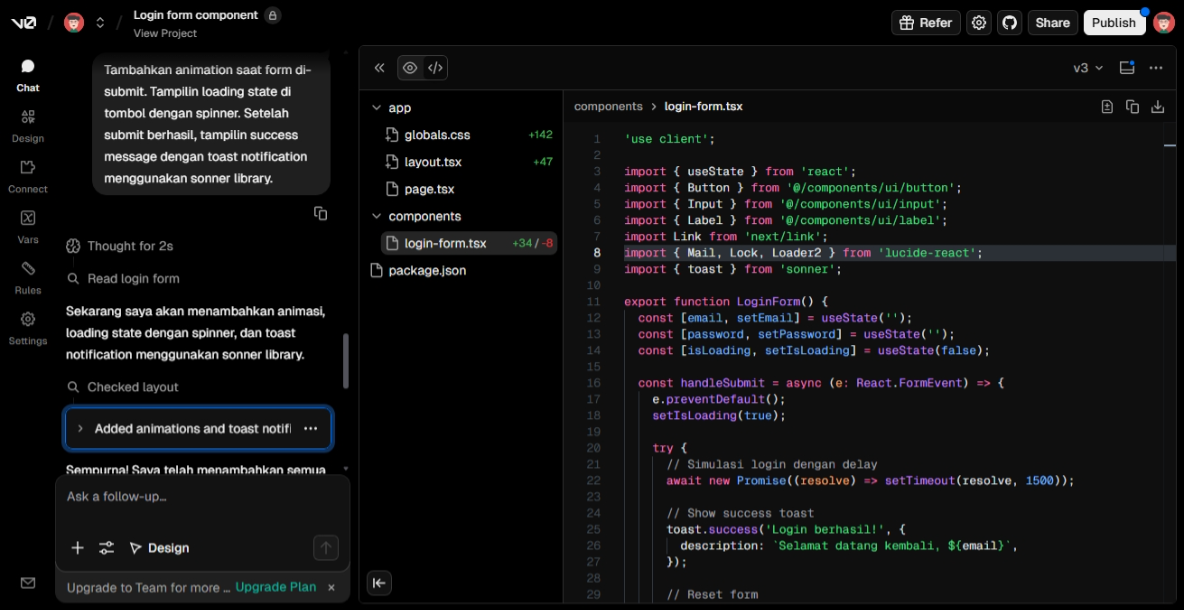
Task: Open the Rules panel
Action: (x=27, y=274)
